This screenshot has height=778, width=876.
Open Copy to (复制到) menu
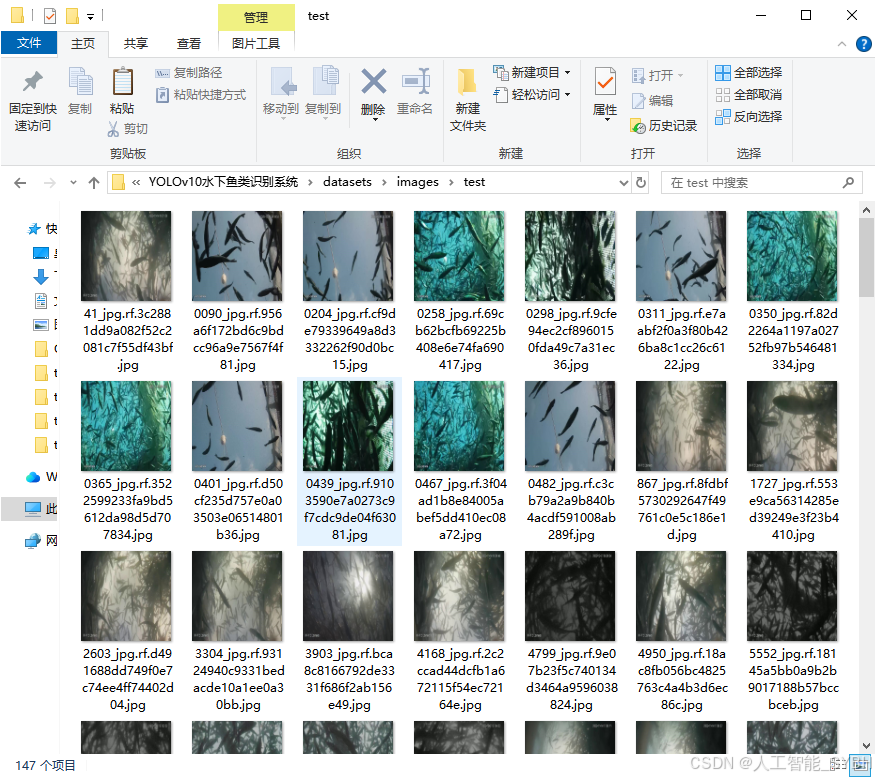click(x=323, y=92)
